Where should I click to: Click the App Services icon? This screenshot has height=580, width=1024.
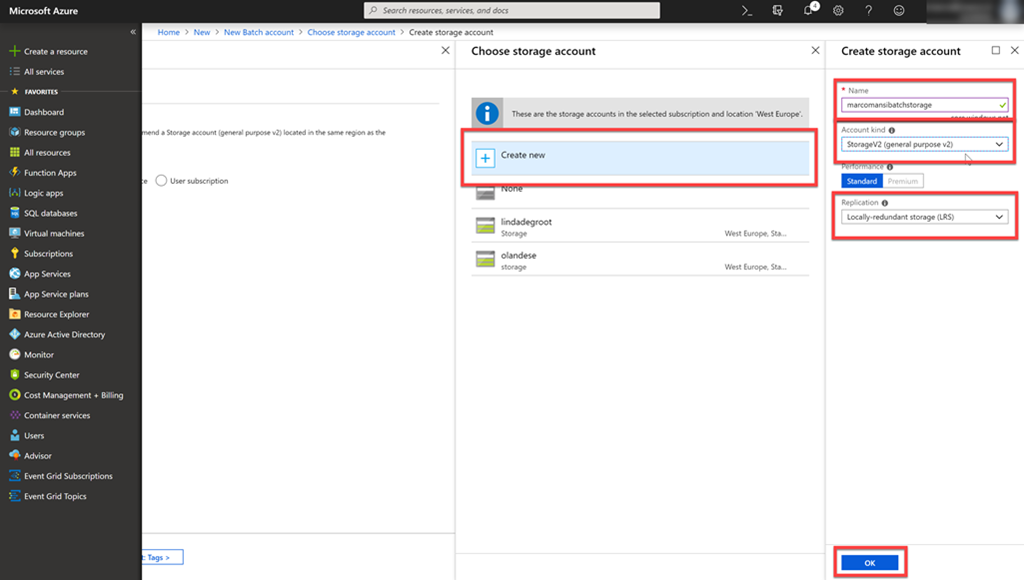[14, 274]
